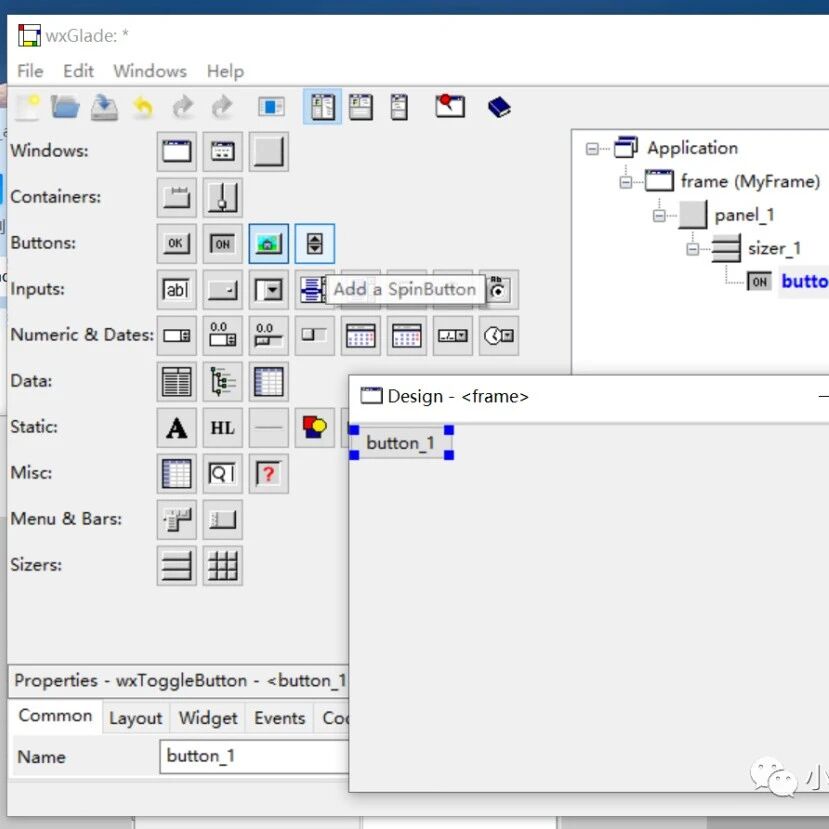This screenshot has height=829, width=829.
Task: Add a Slider from Numeric row
Action: pos(269,336)
